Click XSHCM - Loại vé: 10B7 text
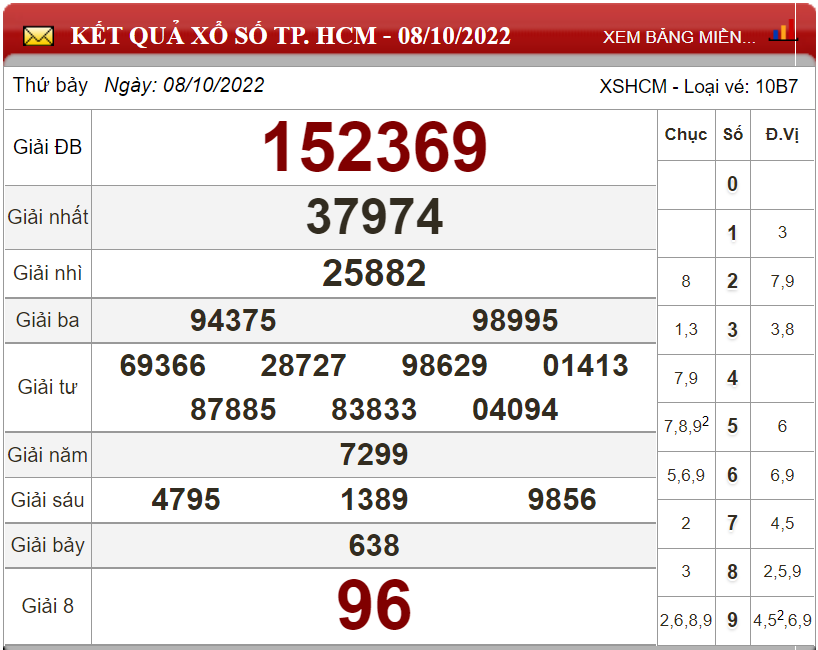Viewport: 818px width, 650px height. point(699,87)
